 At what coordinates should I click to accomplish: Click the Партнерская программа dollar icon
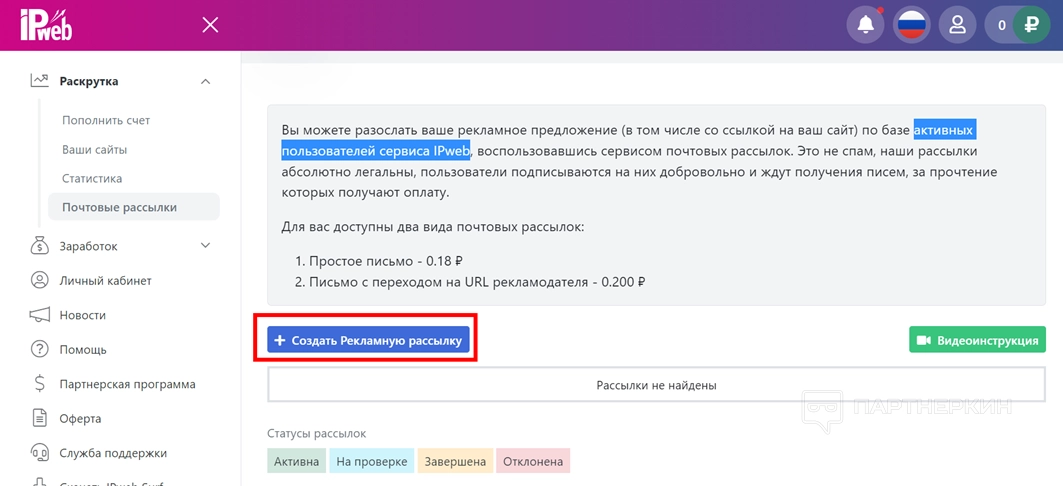(40, 384)
